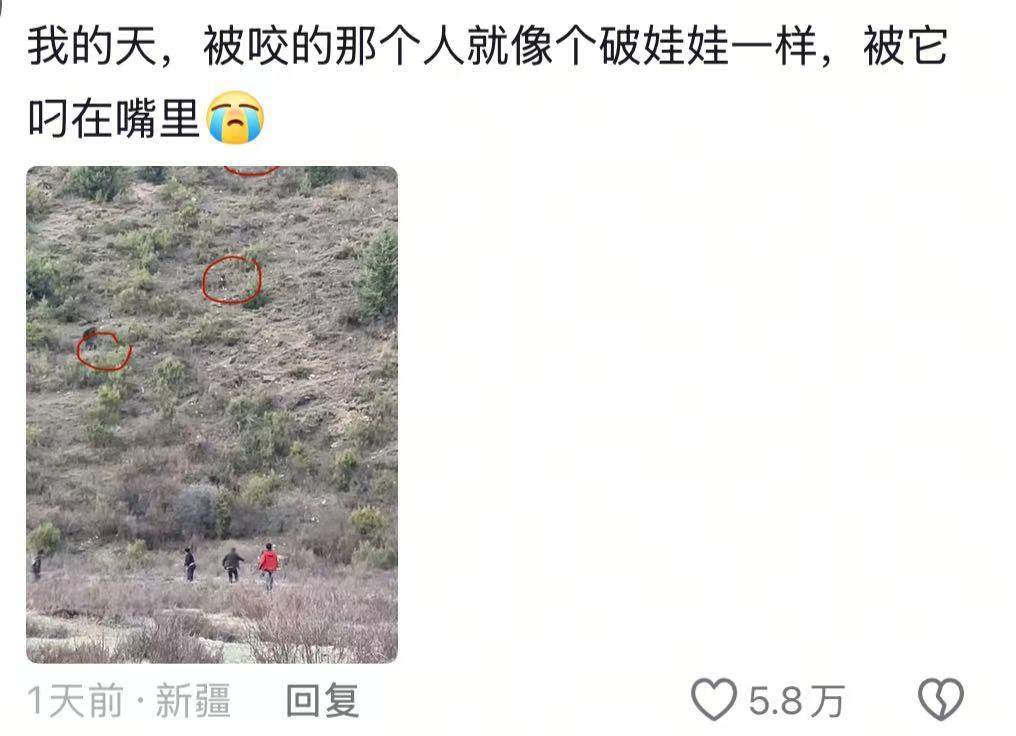Click the 回复 reply button
The width and height of the screenshot is (1016, 736).
click(323, 700)
